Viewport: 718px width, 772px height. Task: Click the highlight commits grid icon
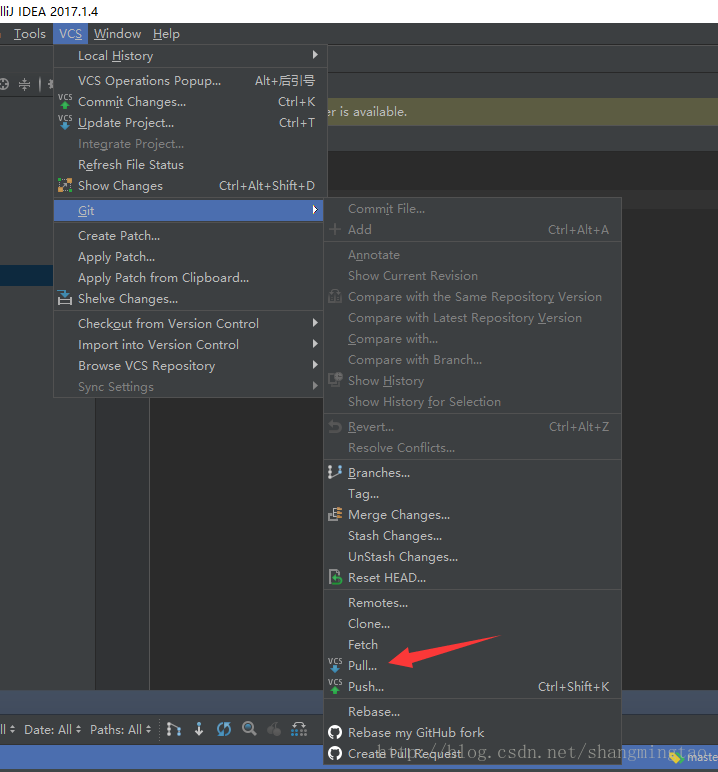[x=299, y=729]
